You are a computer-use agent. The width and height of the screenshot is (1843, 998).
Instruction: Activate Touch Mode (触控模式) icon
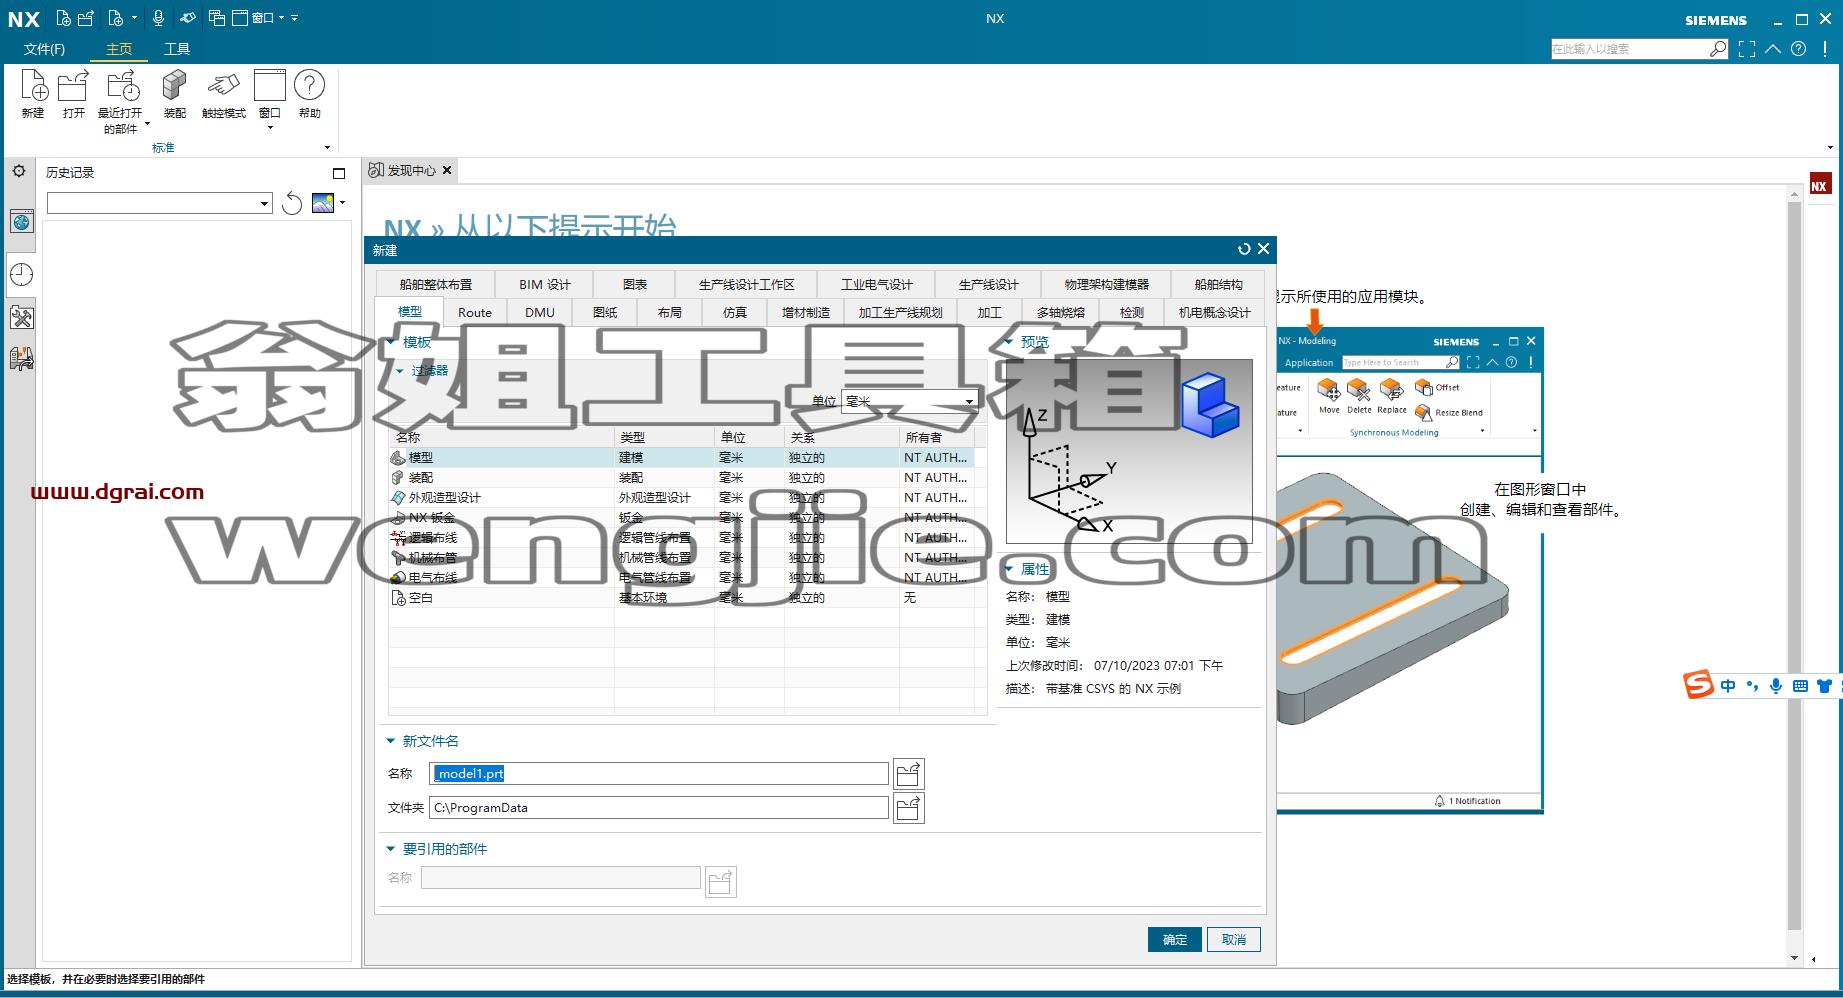(223, 86)
